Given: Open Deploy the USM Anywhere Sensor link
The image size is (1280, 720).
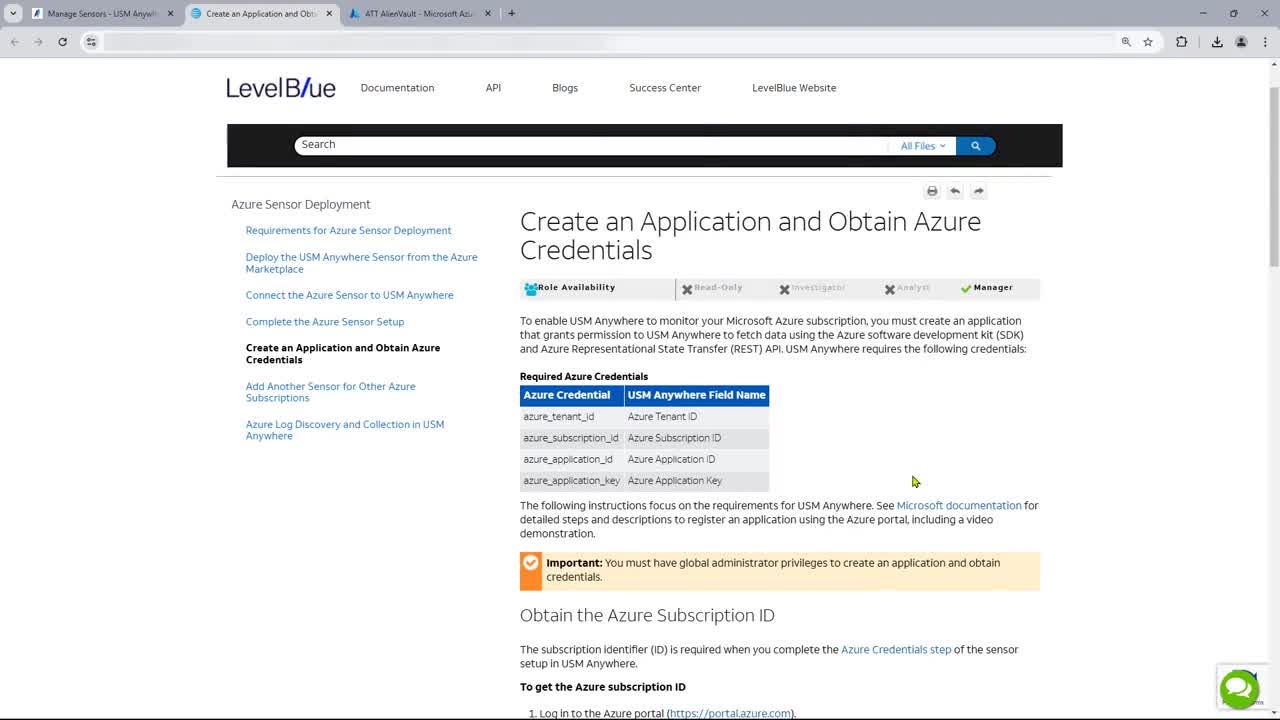Looking at the screenshot, I should [x=361, y=263].
